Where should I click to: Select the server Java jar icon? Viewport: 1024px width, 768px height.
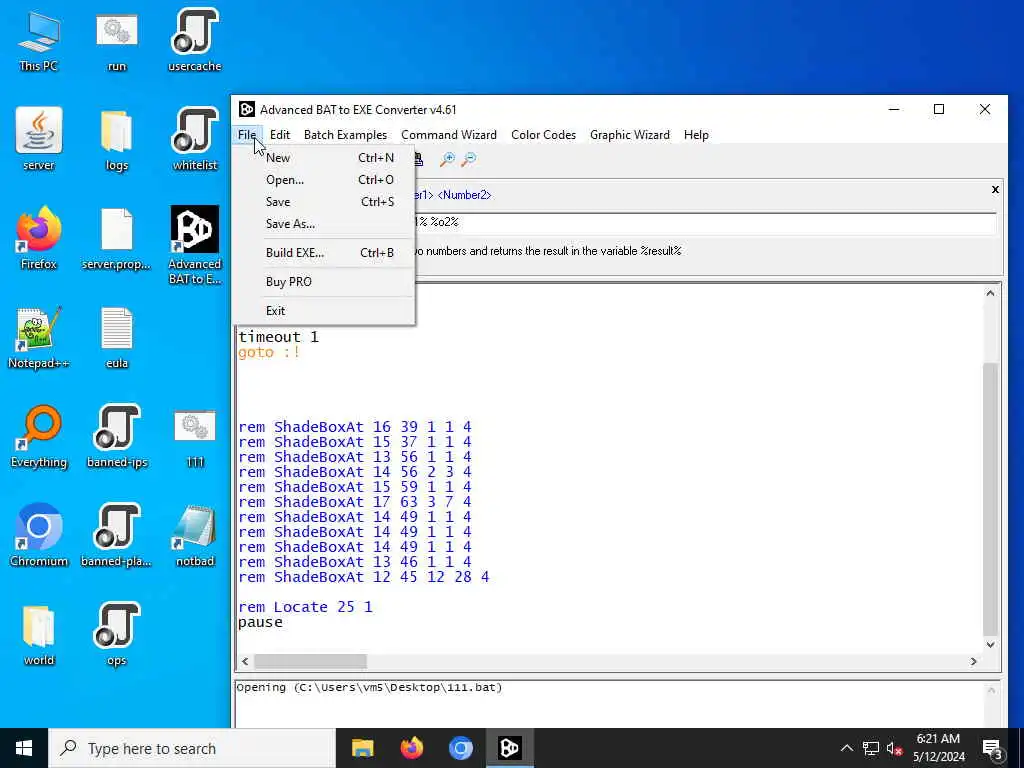click(x=39, y=139)
